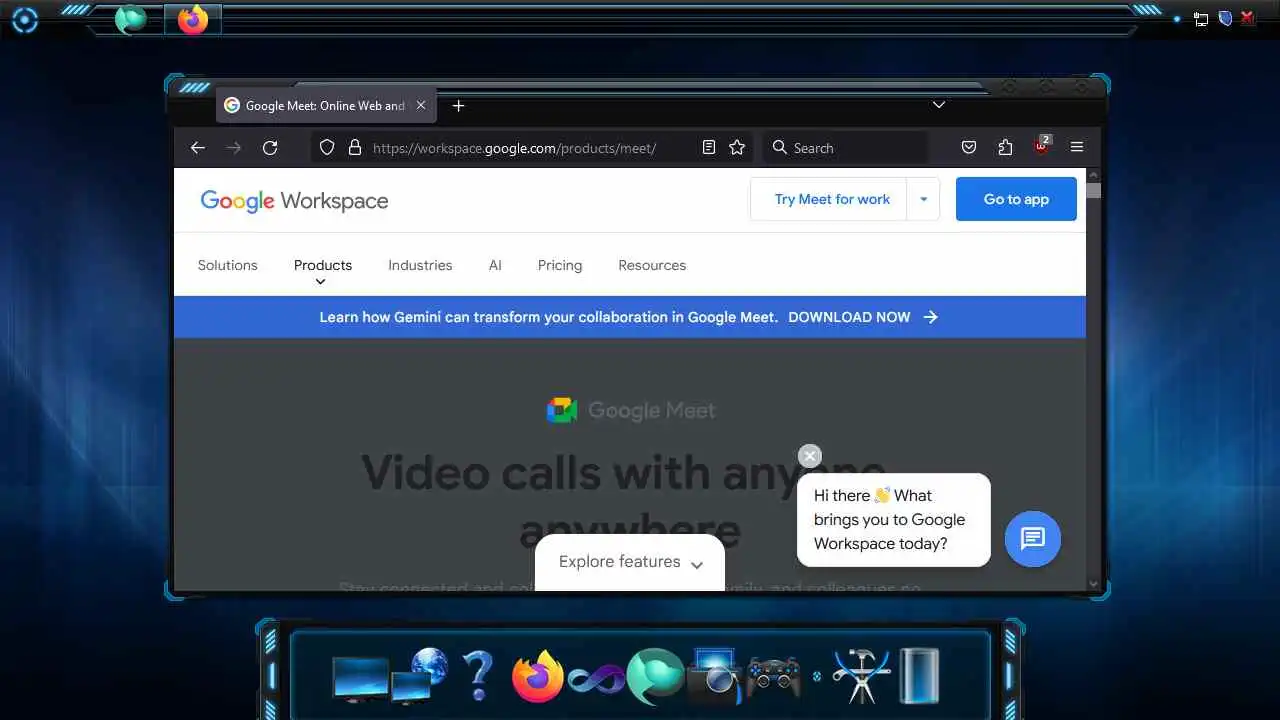Focus the Firefox Search box
Screen dimensions: 1280x720
tap(846, 148)
